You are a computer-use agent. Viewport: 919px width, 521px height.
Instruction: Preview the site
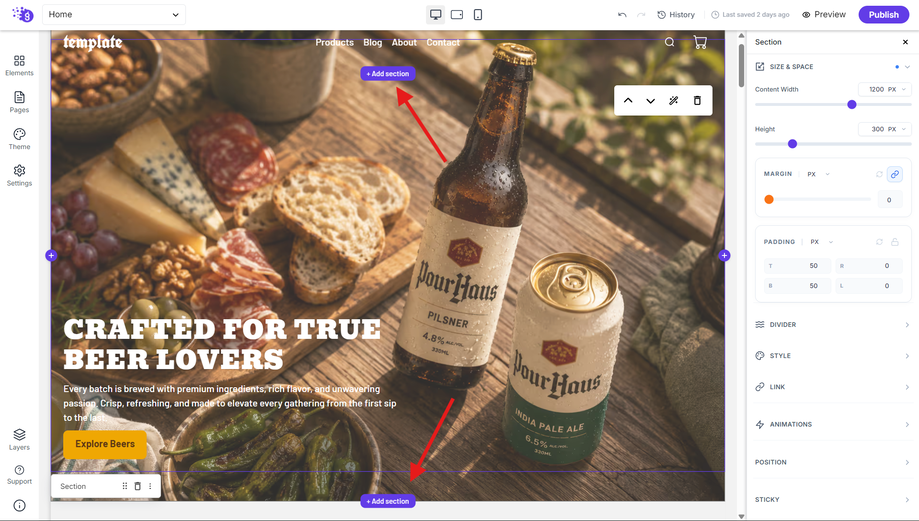pyautogui.click(x=823, y=15)
